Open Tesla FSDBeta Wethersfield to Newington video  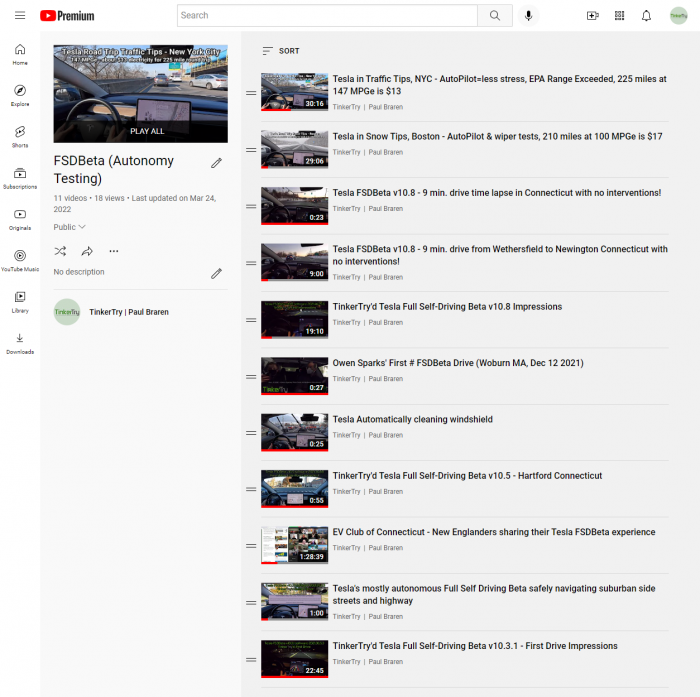500,255
